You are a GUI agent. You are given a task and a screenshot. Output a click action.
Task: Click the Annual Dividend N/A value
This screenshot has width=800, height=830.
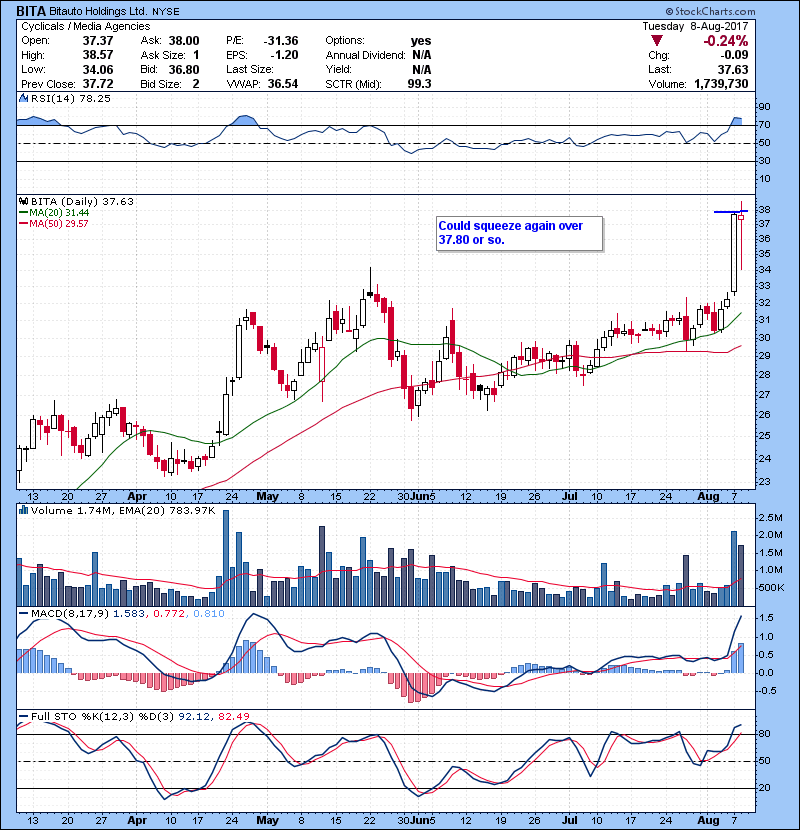[421, 55]
